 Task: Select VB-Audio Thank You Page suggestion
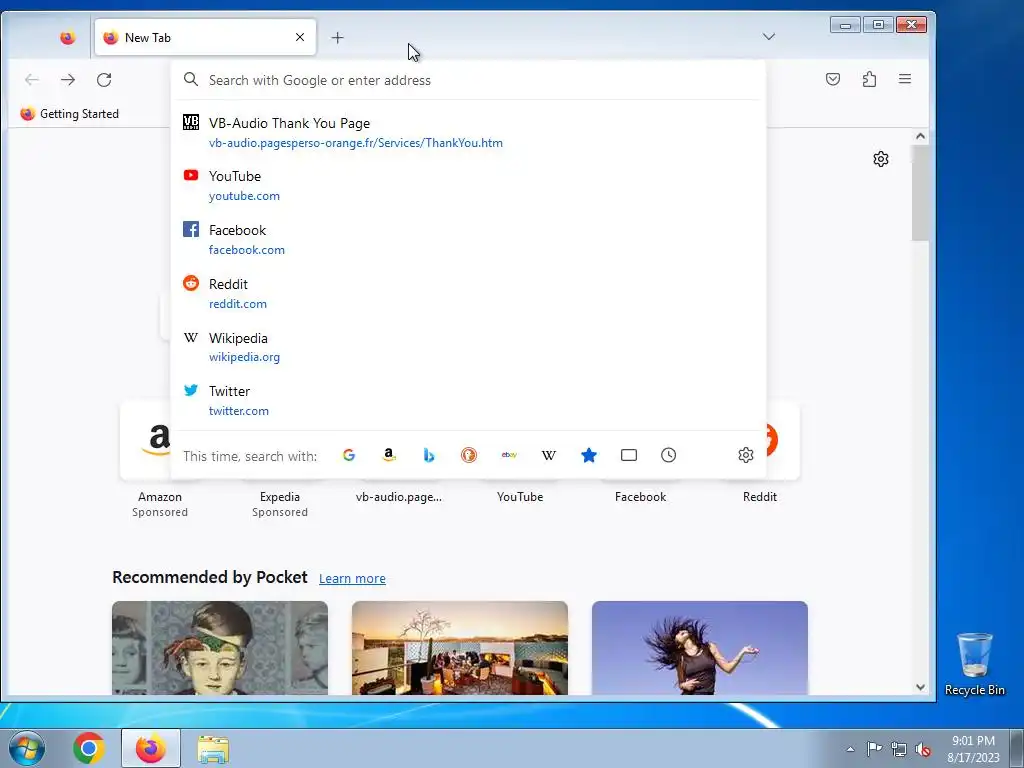click(468, 133)
